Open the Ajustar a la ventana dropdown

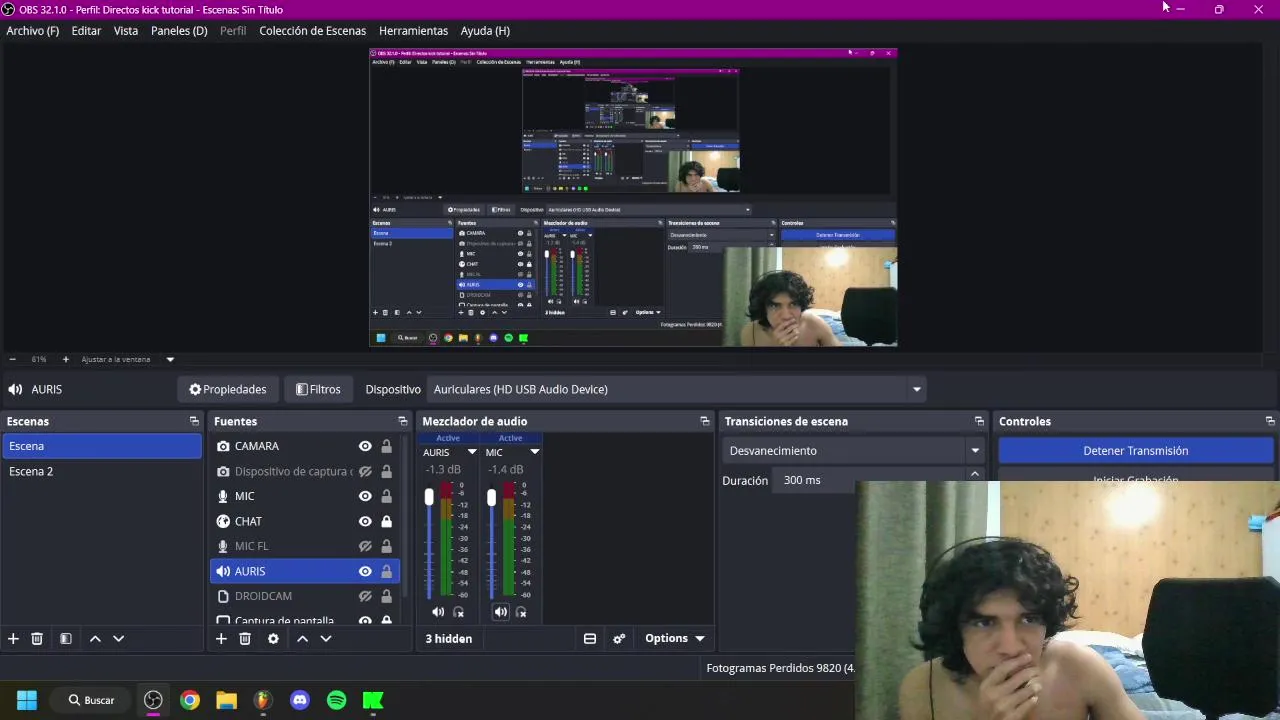[x=127, y=360]
